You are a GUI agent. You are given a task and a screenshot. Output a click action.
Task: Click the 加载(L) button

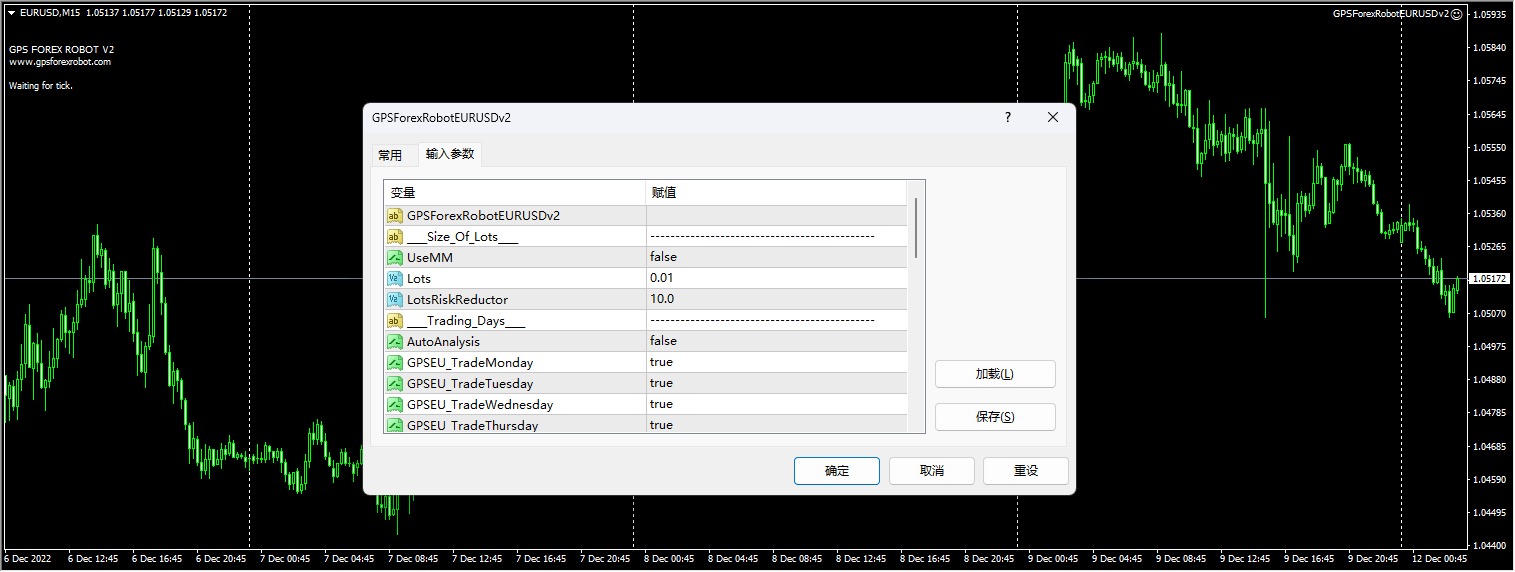994,374
